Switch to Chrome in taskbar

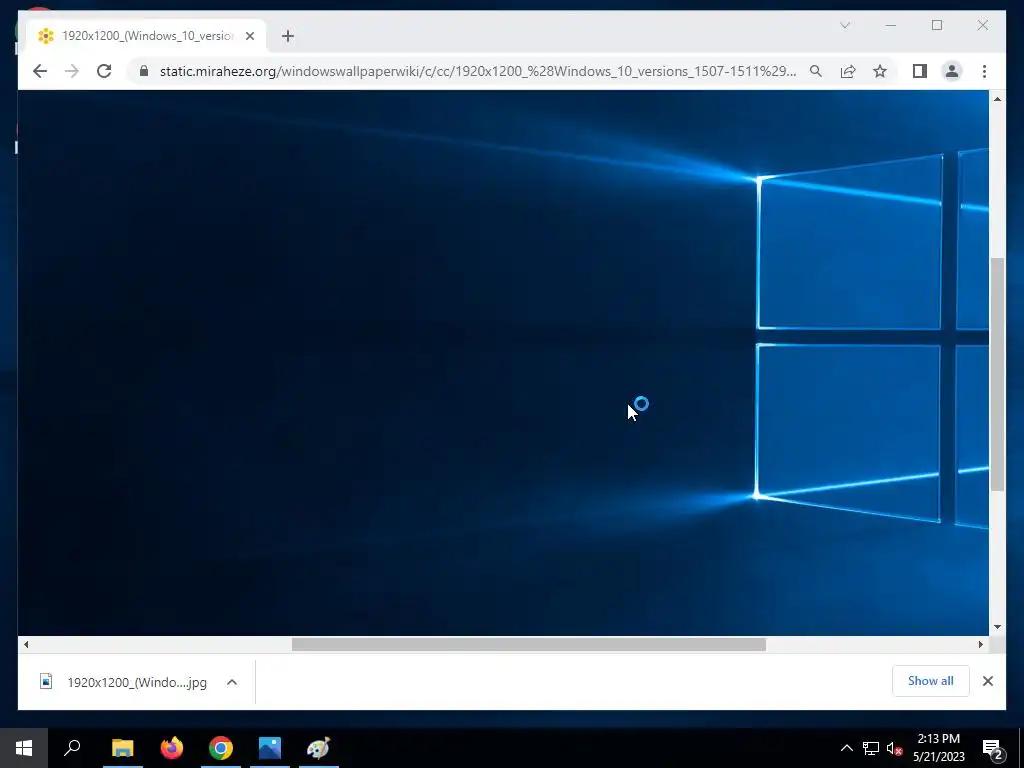221,748
